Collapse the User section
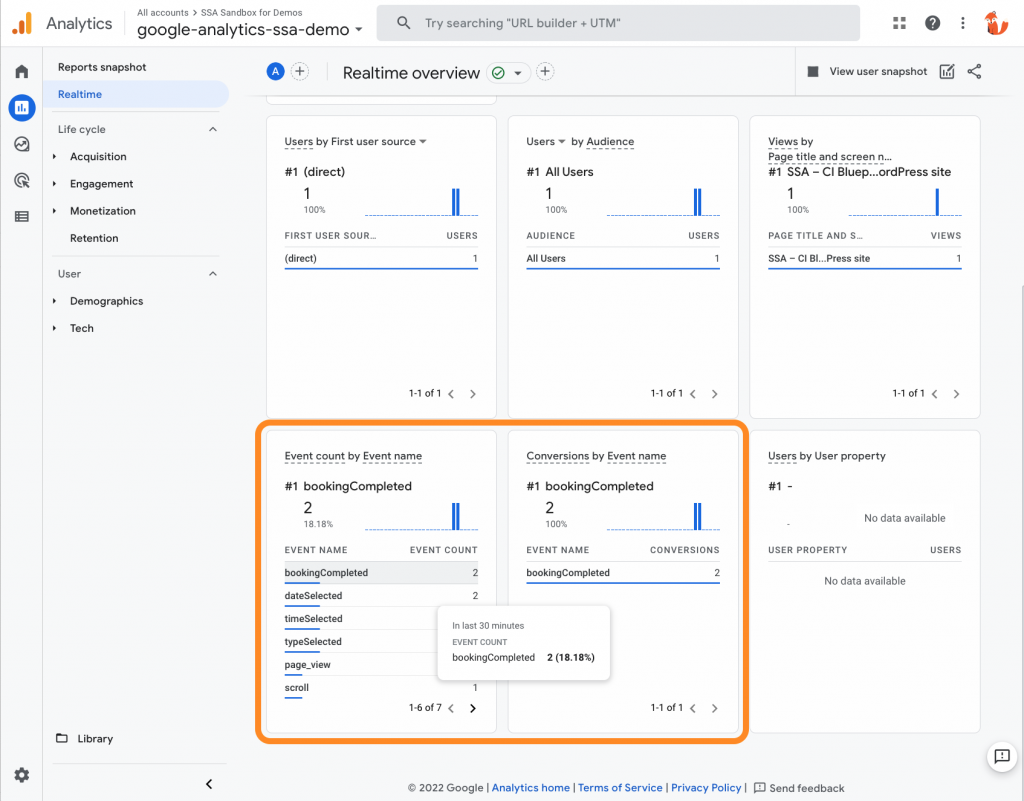This screenshot has width=1024, height=801. (x=213, y=274)
